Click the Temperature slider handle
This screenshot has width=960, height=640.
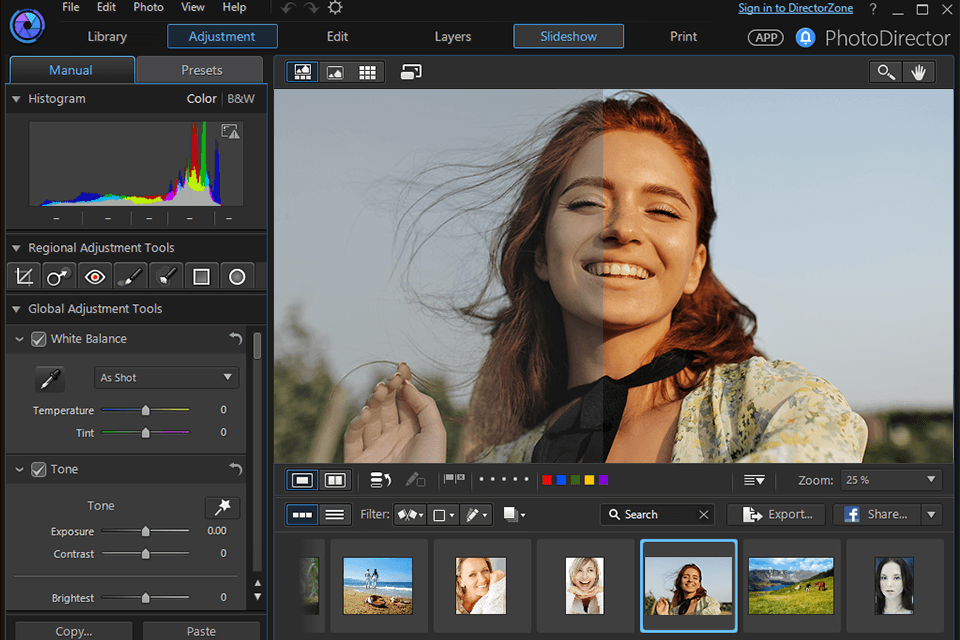point(146,410)
